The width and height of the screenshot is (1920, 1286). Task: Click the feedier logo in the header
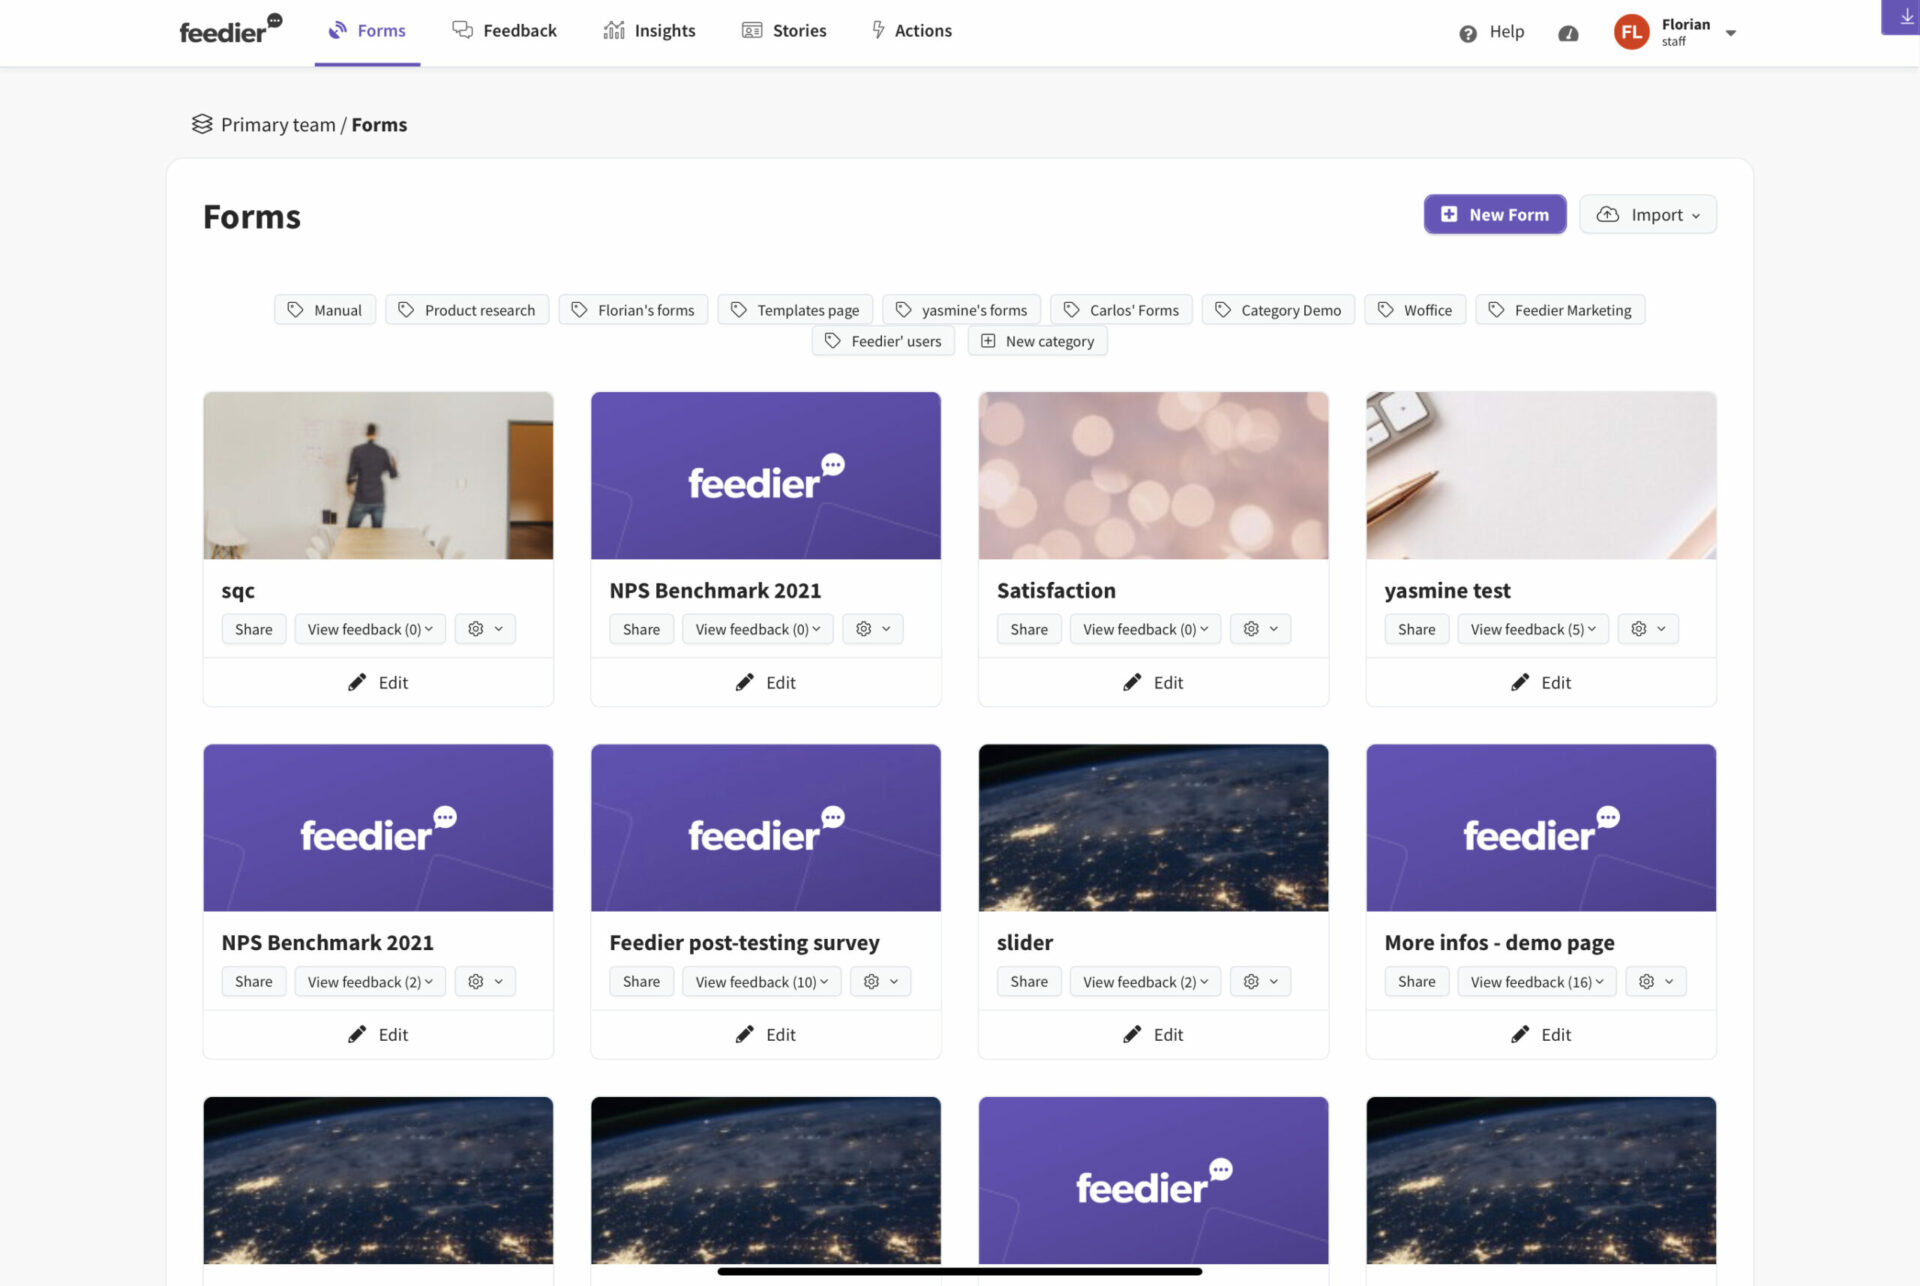231,29
